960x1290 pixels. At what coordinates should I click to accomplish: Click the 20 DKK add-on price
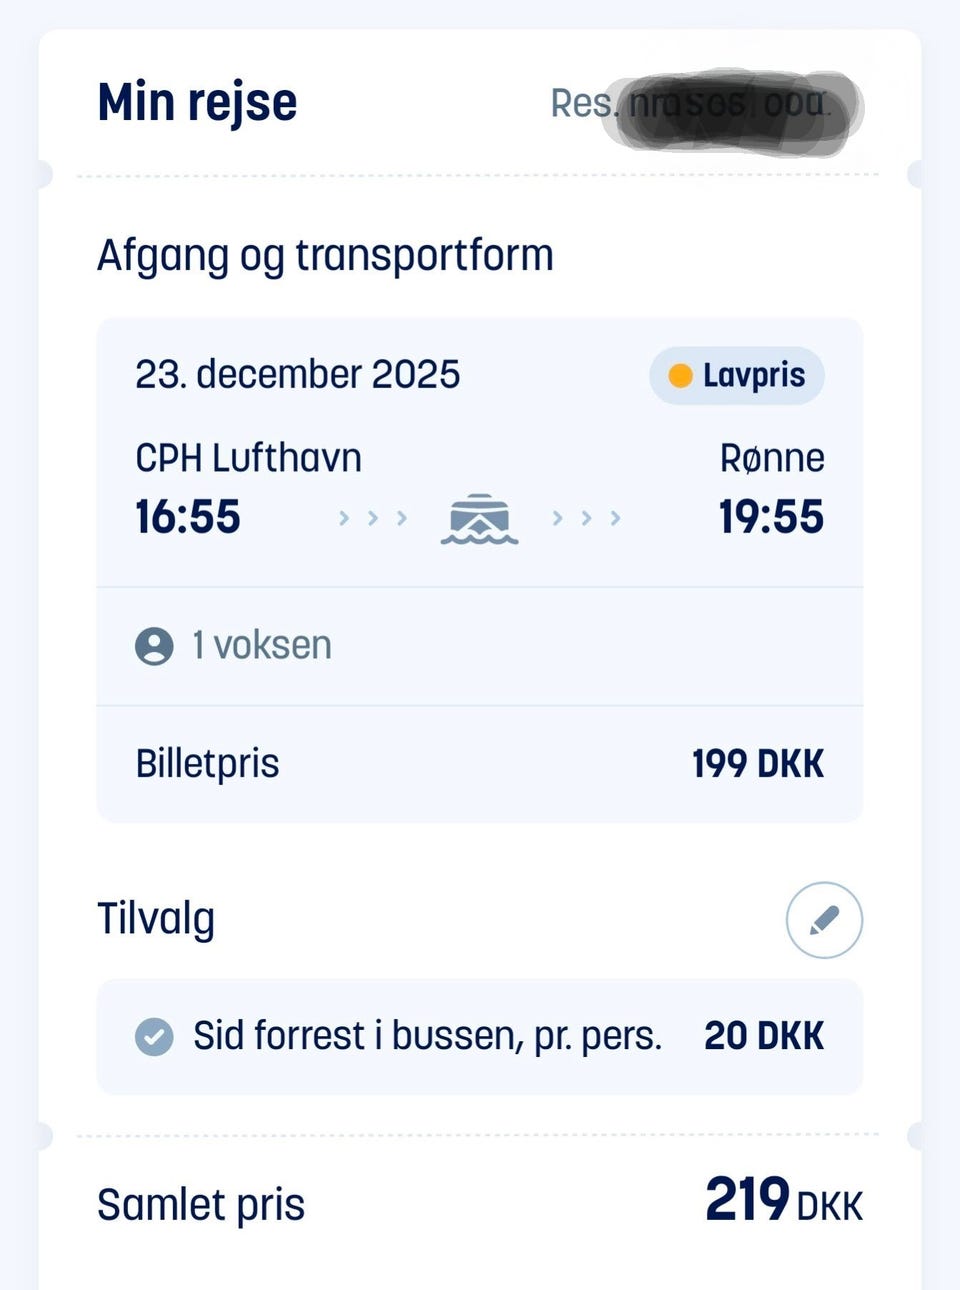[764, 1036]
